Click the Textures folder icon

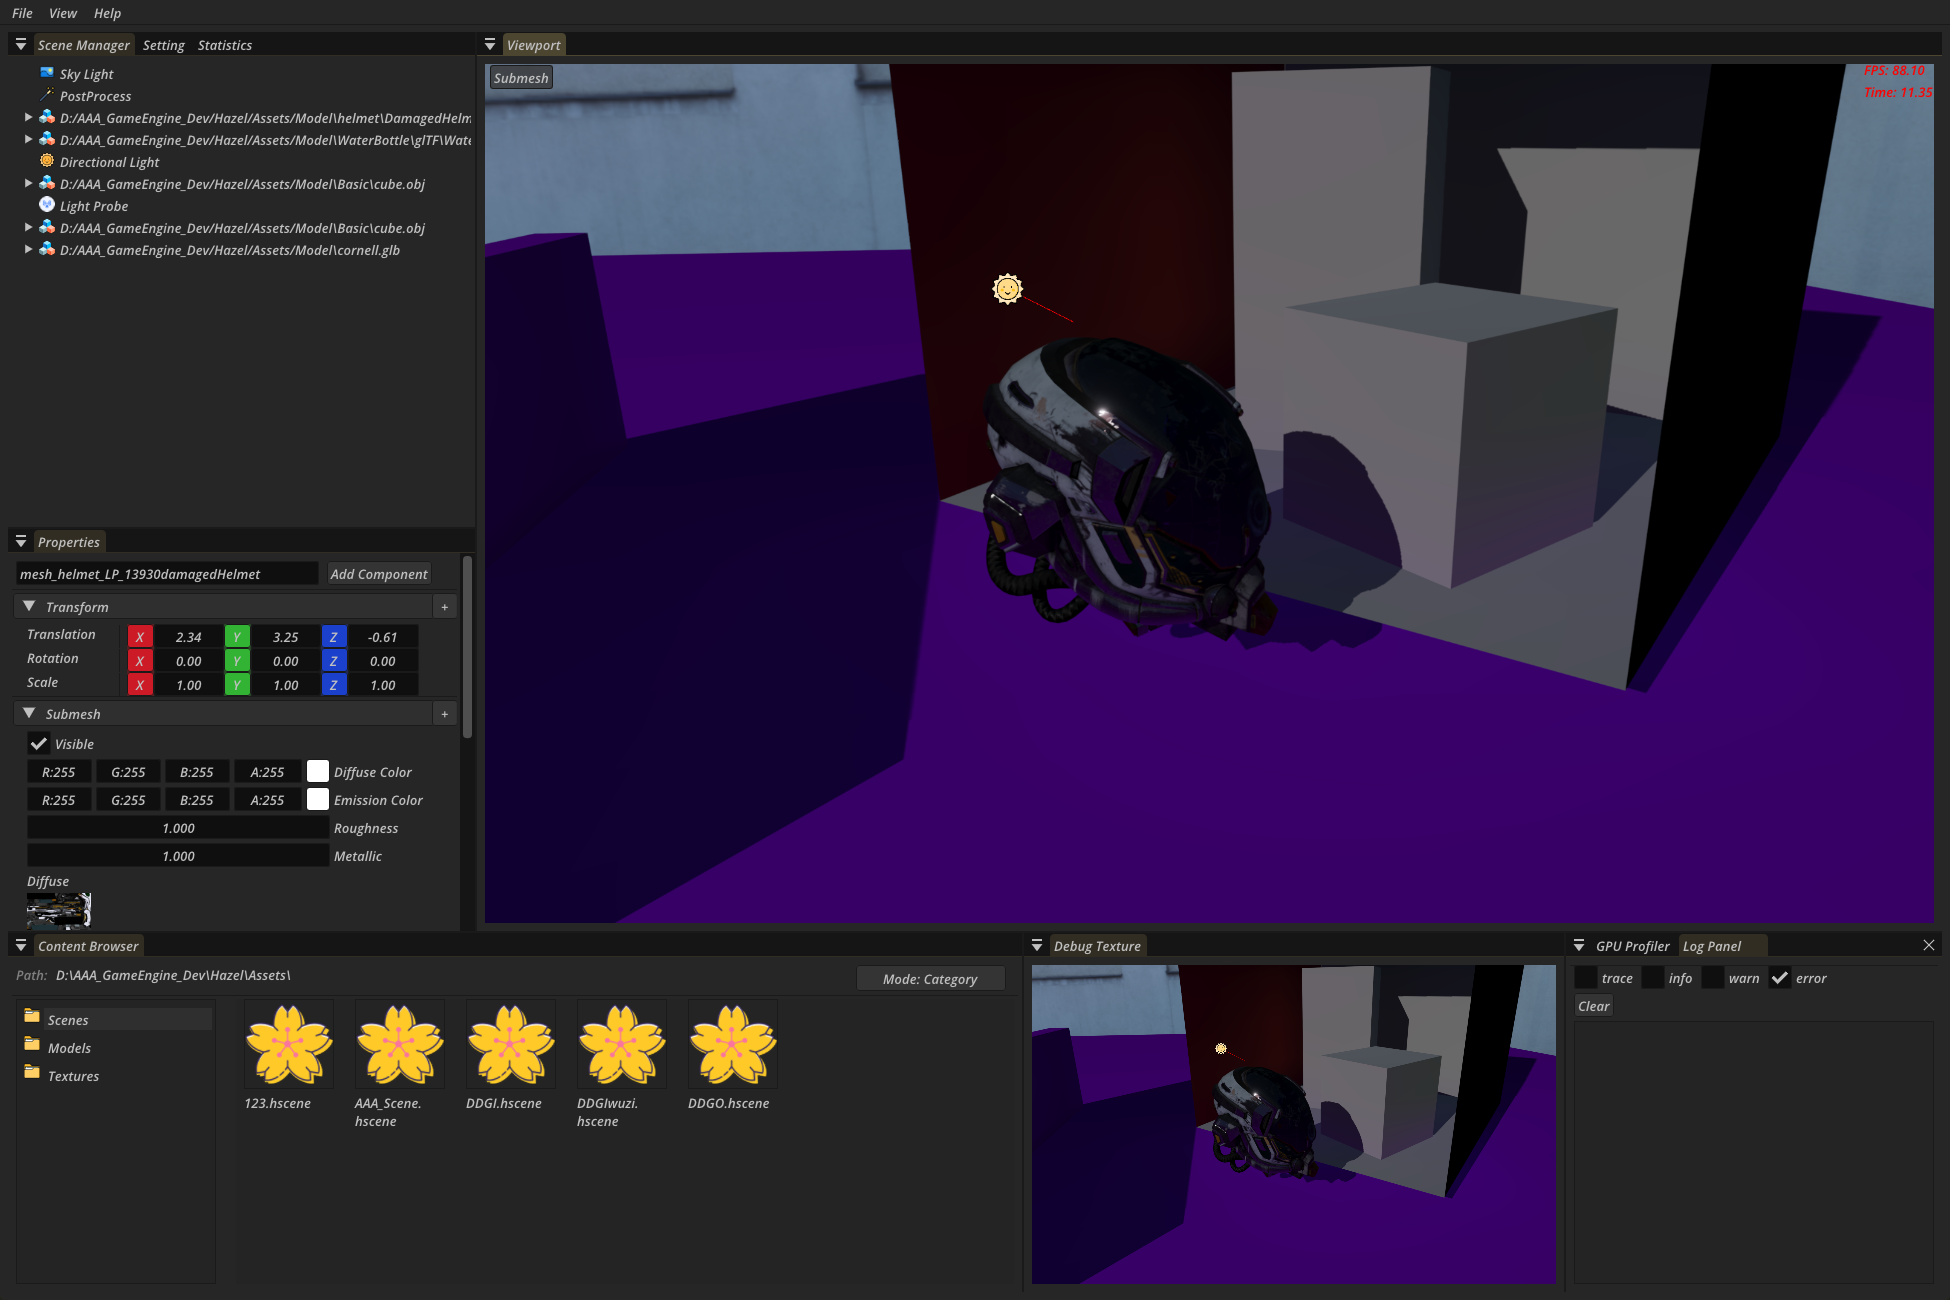point(32,1074)
